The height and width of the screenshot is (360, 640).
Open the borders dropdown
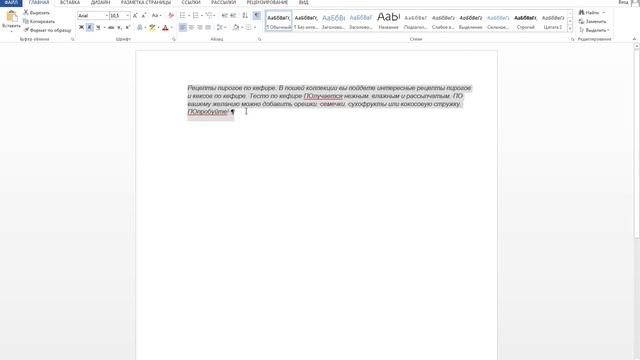pos(255,28)
